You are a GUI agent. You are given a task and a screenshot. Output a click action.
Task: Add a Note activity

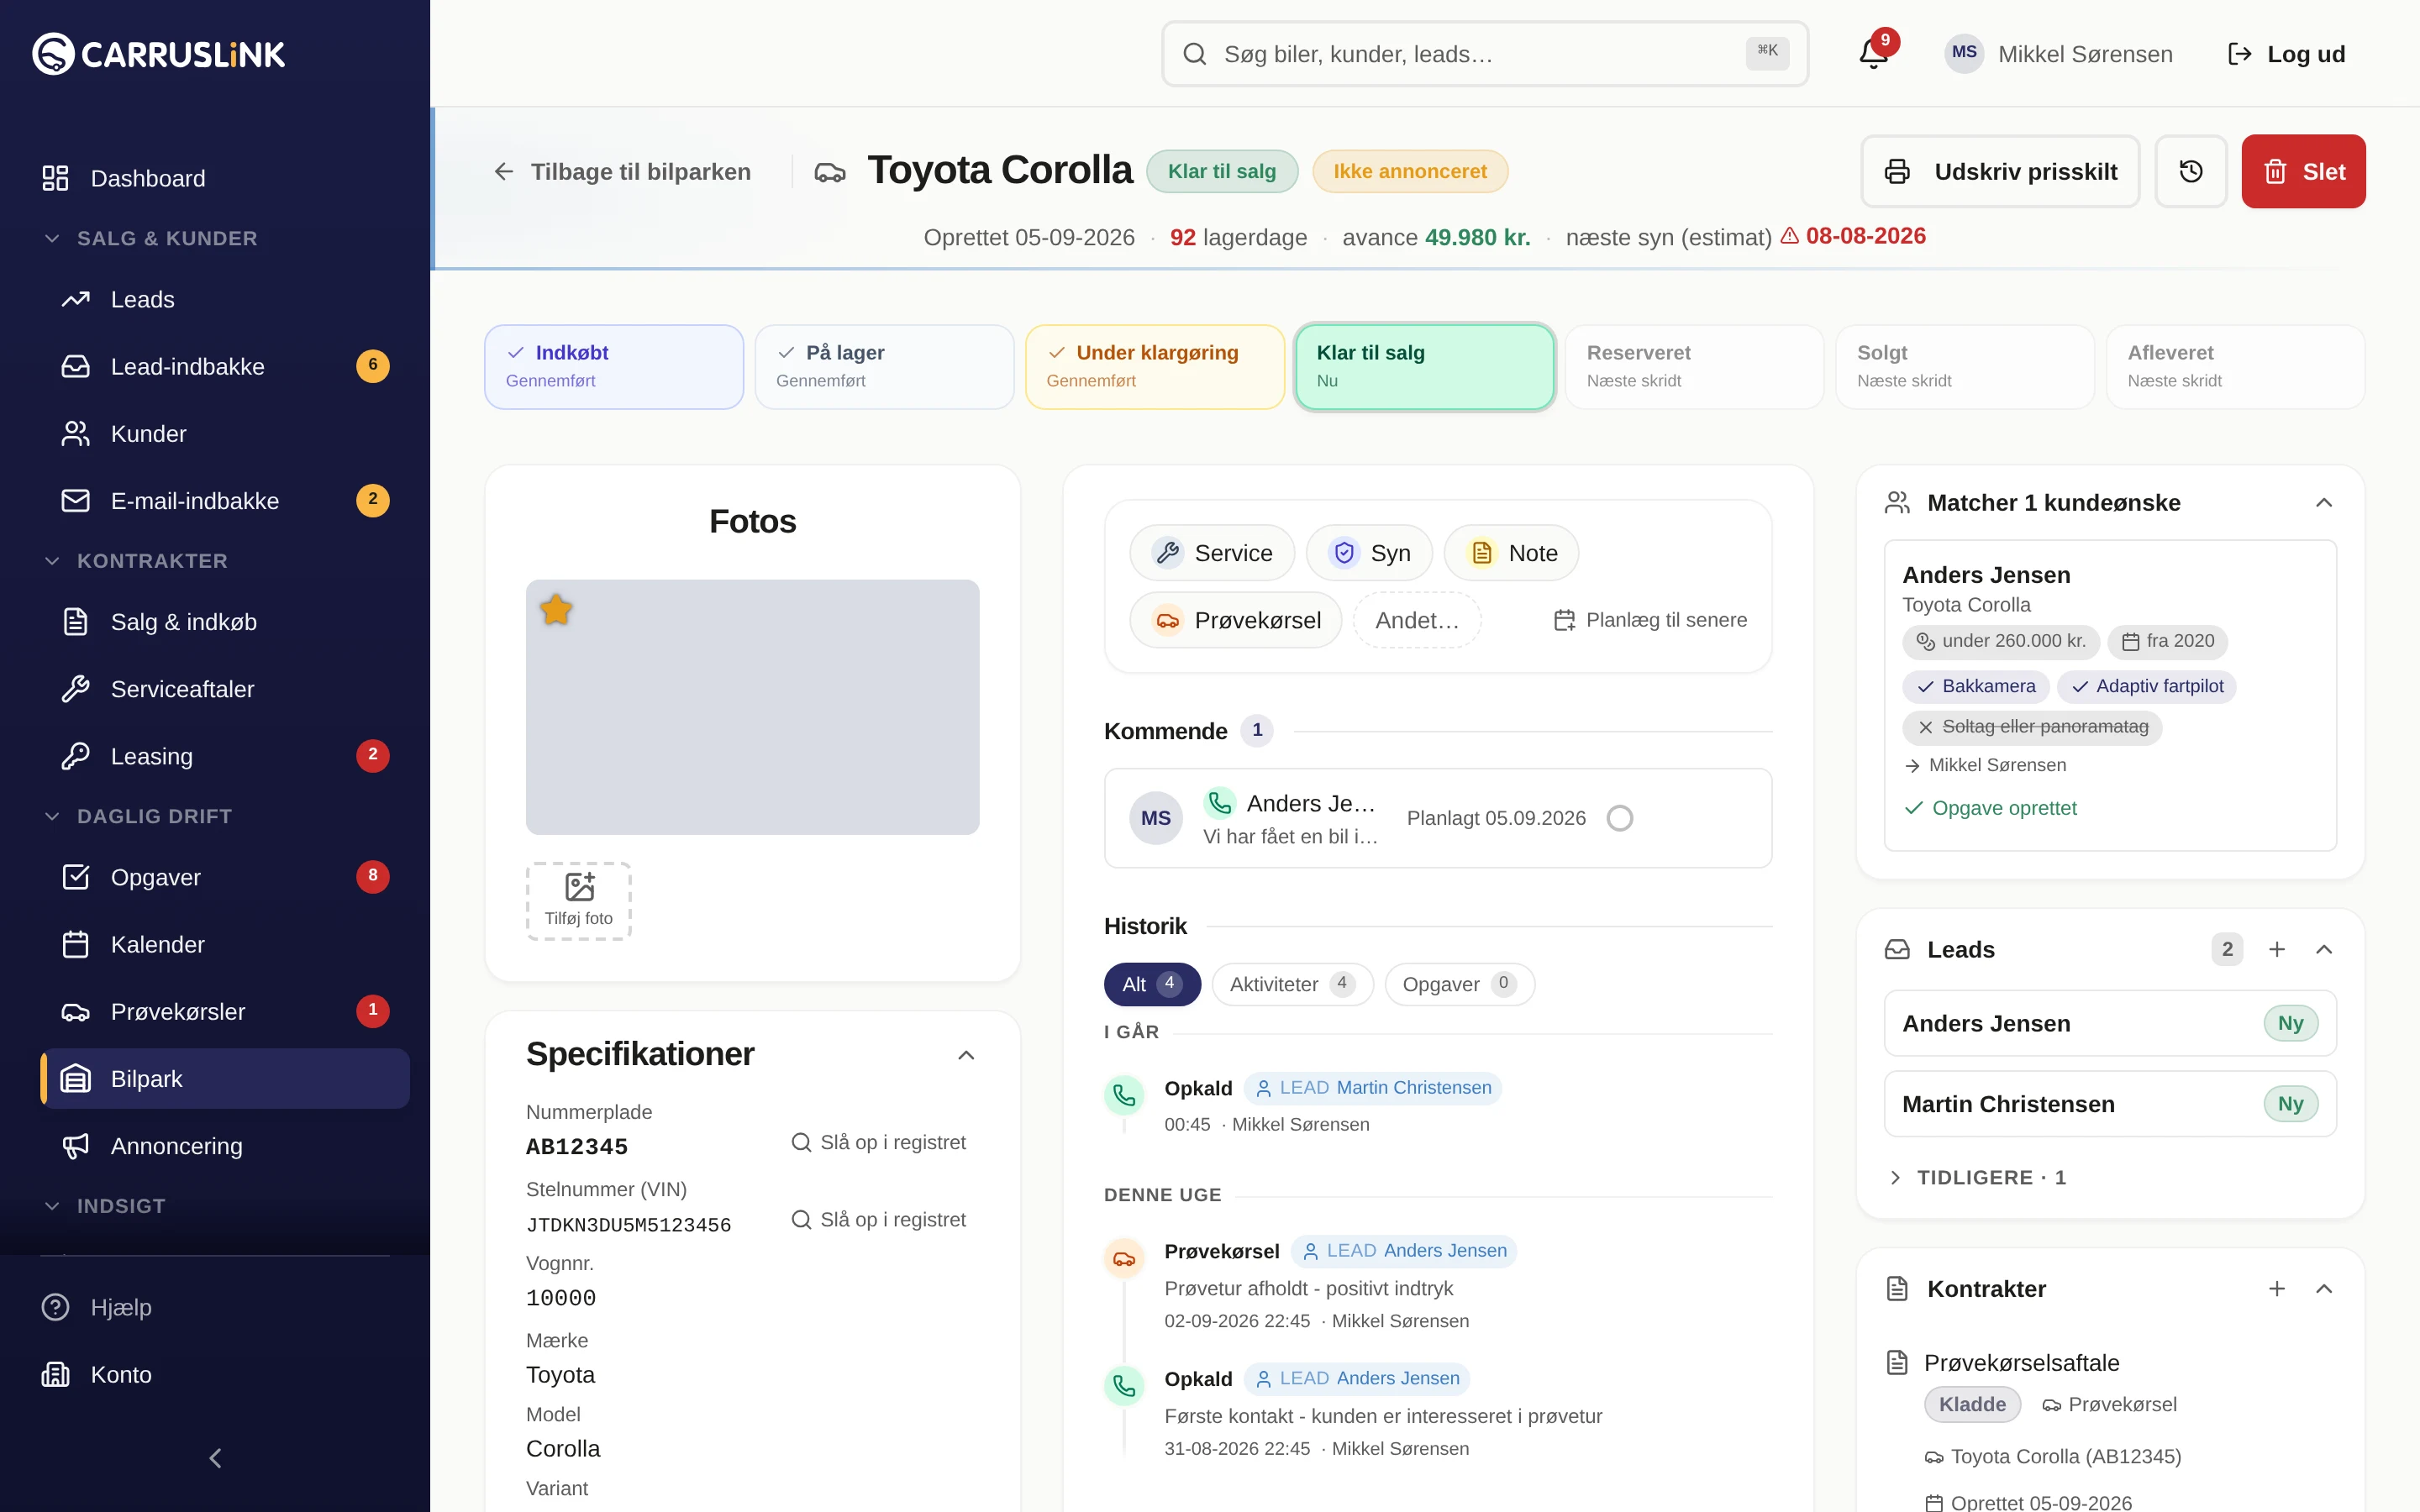pyautogui.click(x=1511, y=553)
